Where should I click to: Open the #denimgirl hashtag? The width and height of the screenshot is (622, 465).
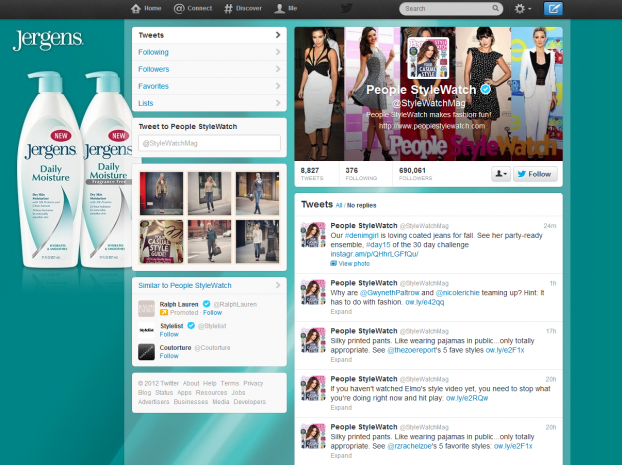pos(361,236)
